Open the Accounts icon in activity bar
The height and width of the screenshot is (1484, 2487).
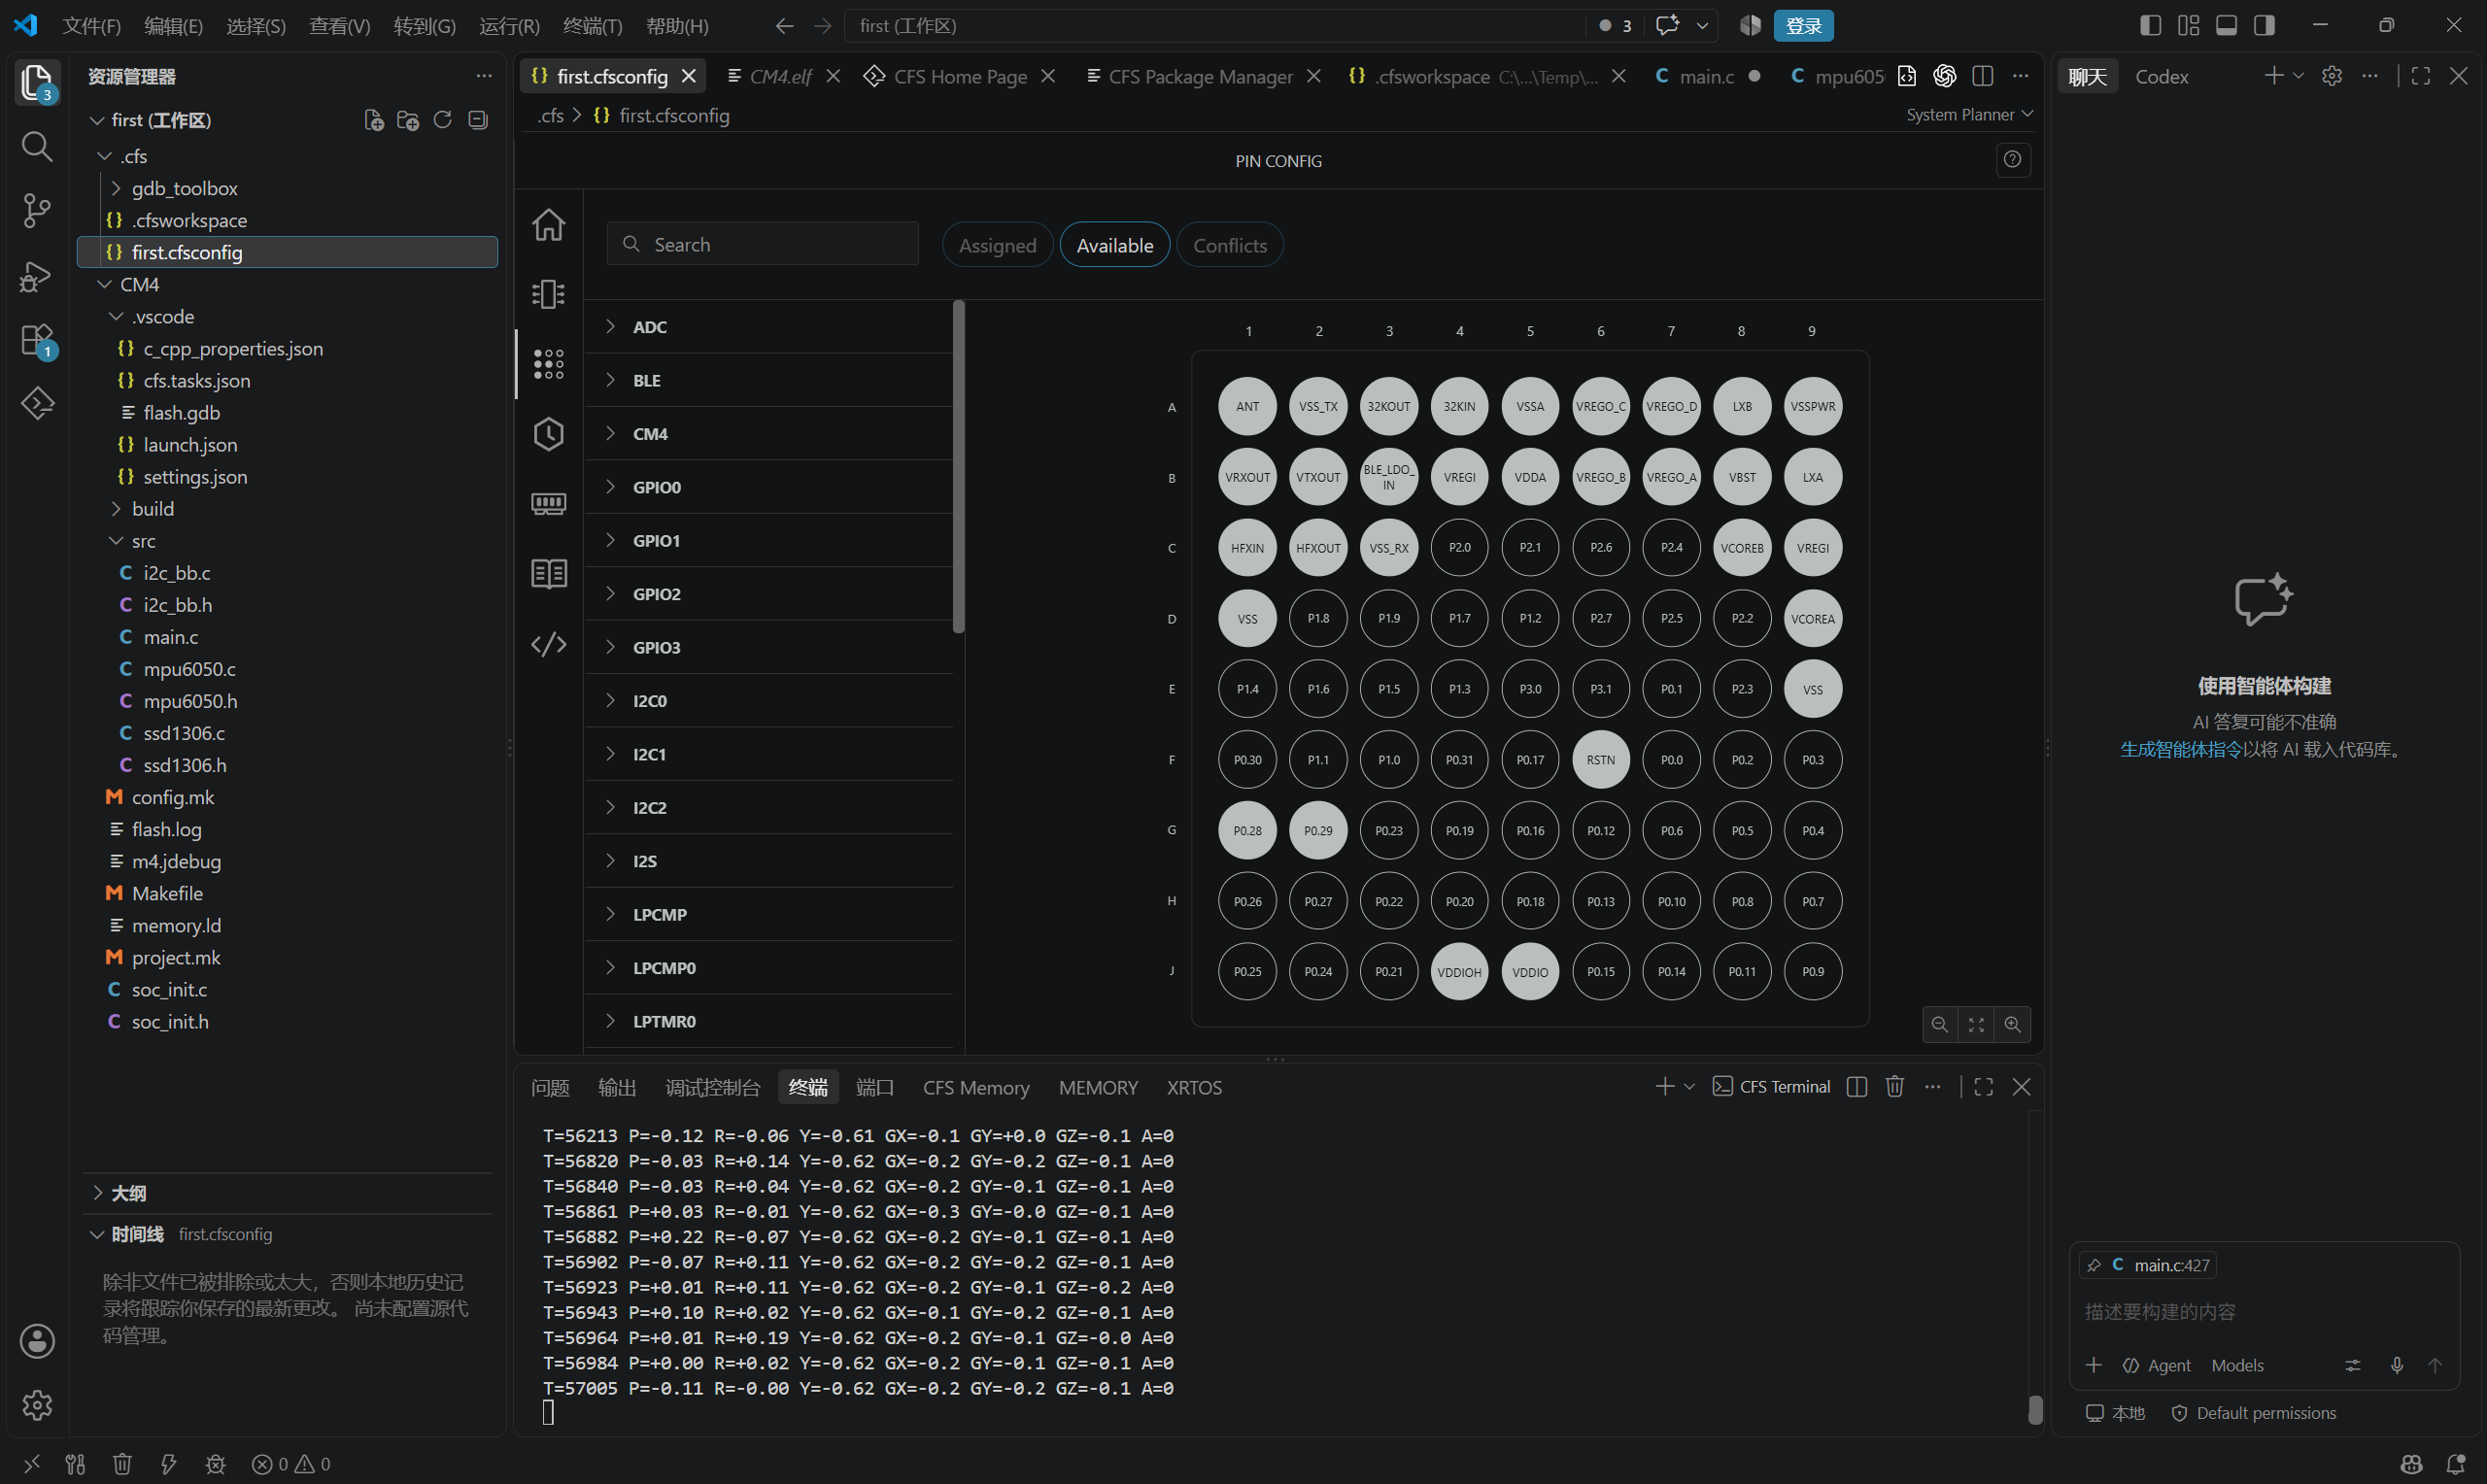click(37, 1341)
